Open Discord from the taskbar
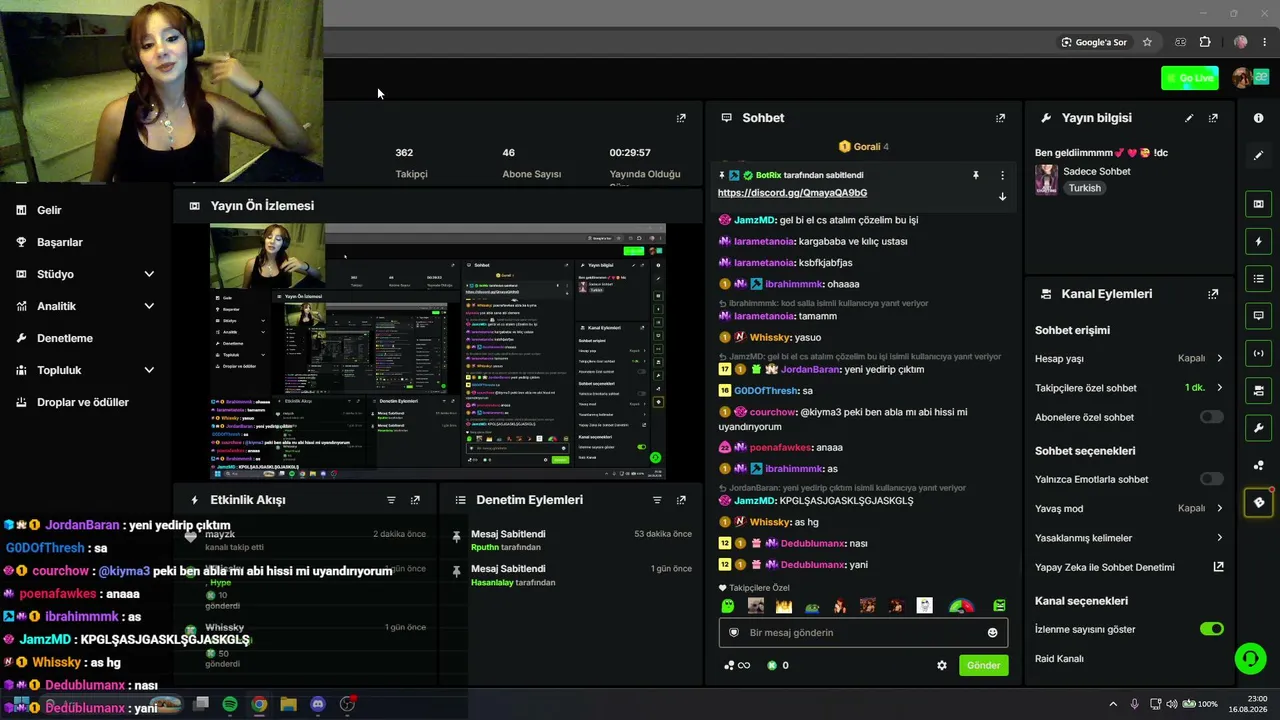This screenshot has width=1280, height=720. tap(318, 704)
